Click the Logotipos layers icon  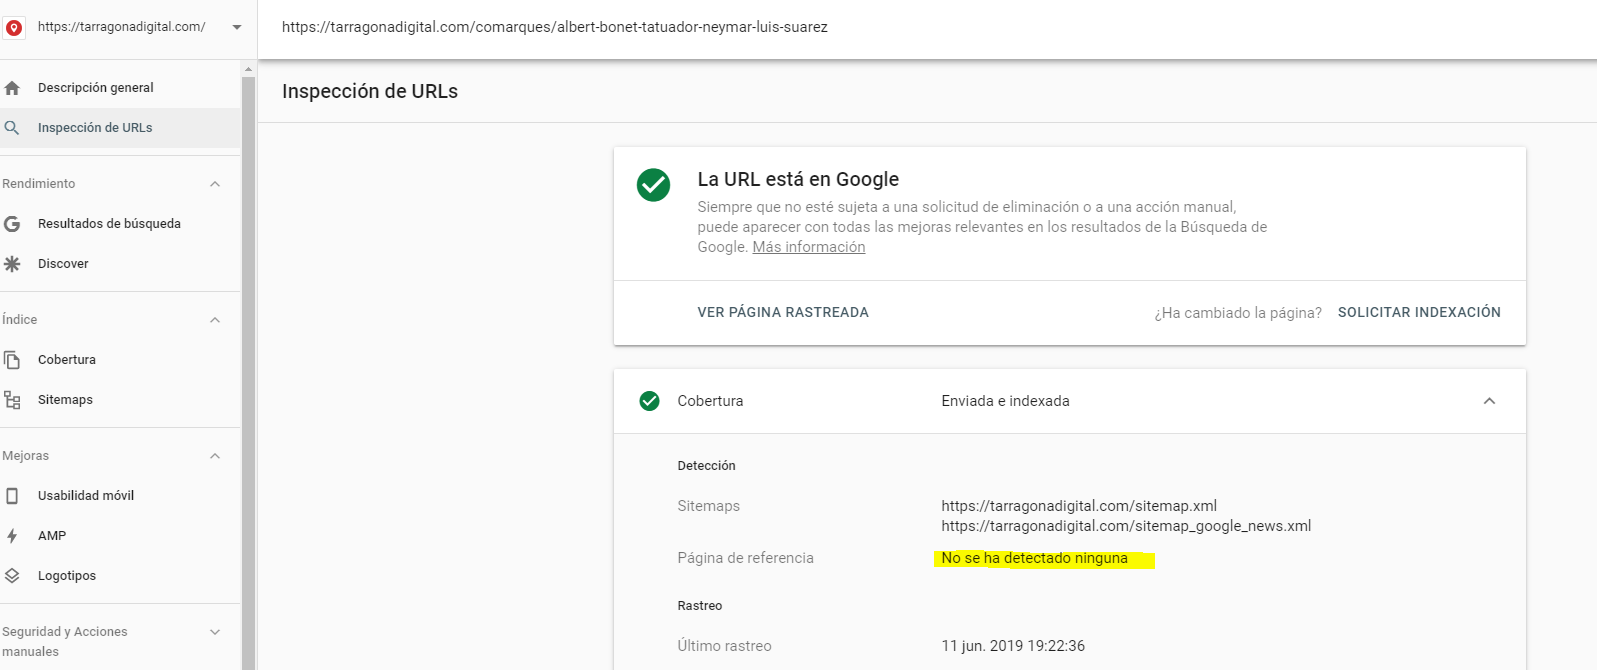12,576
